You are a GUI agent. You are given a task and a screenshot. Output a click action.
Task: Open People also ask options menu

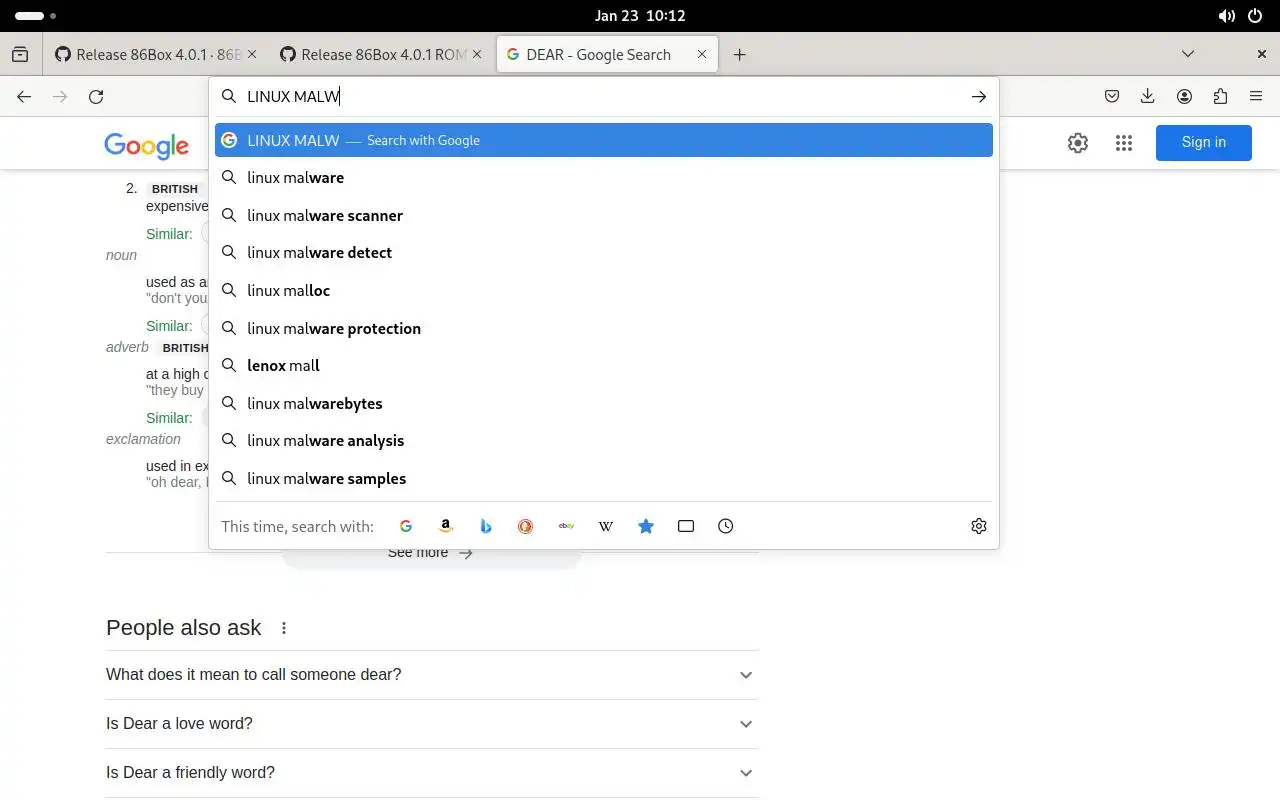click(284, 628)
